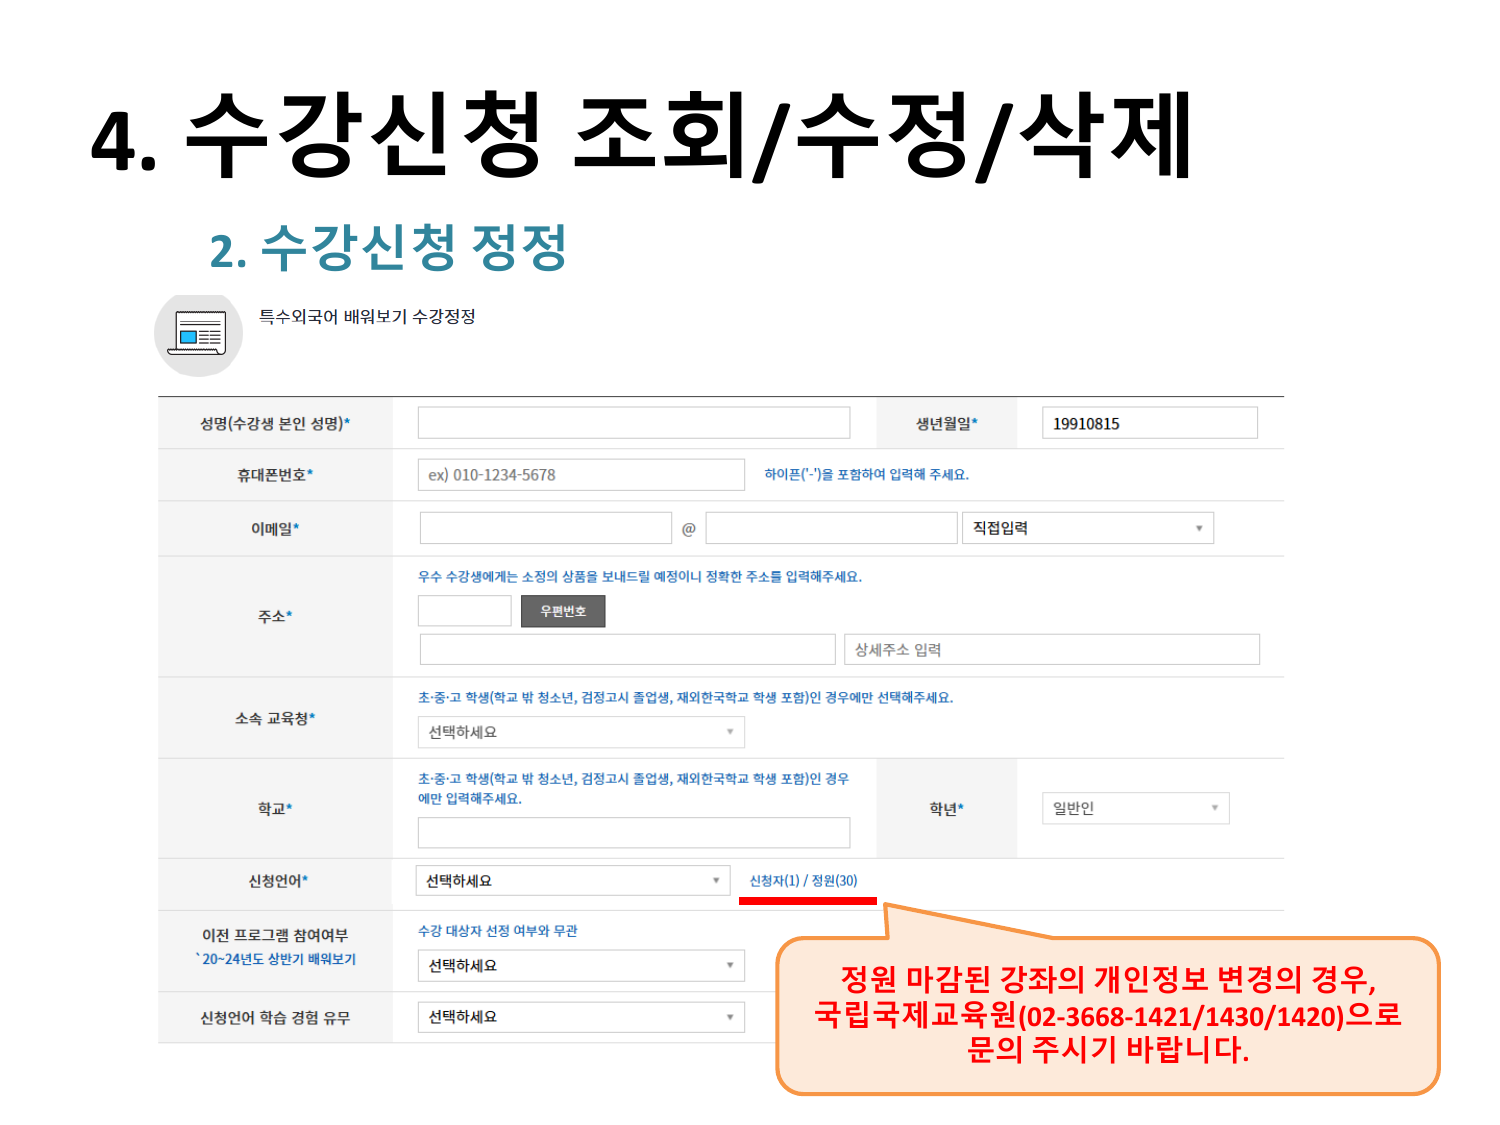Click the postal code input box
The width and height of the screenshot is (1500, 1125).
pos(464,611)
